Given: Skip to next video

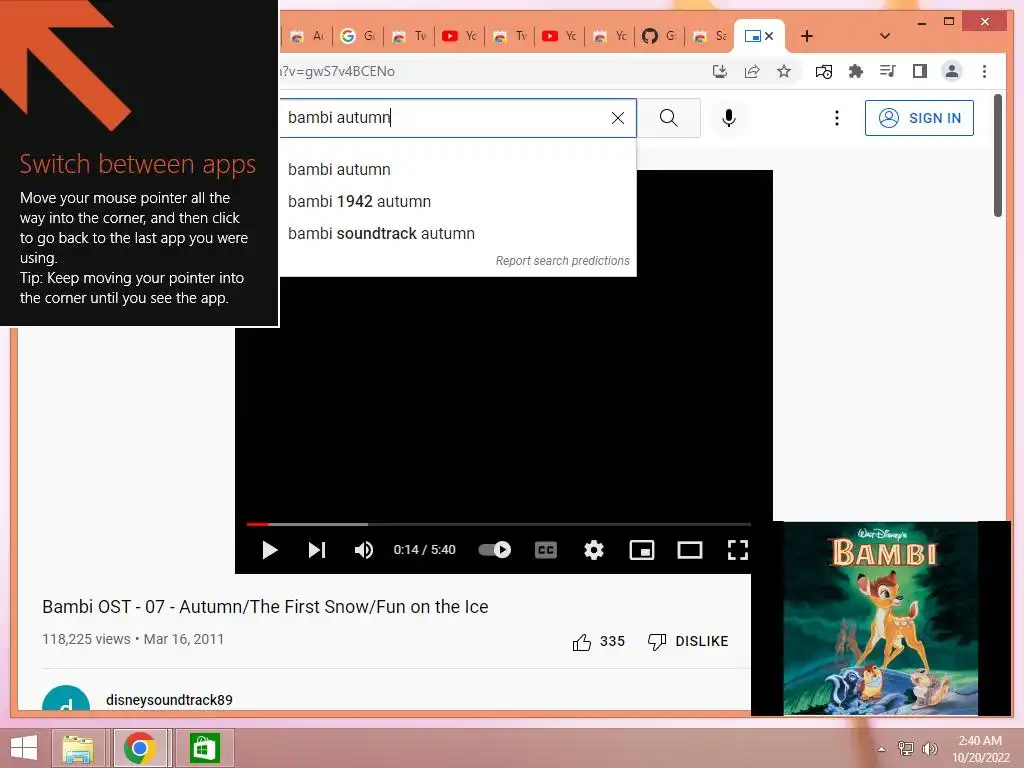Looking at the screenshot, I should click(317, 550).
